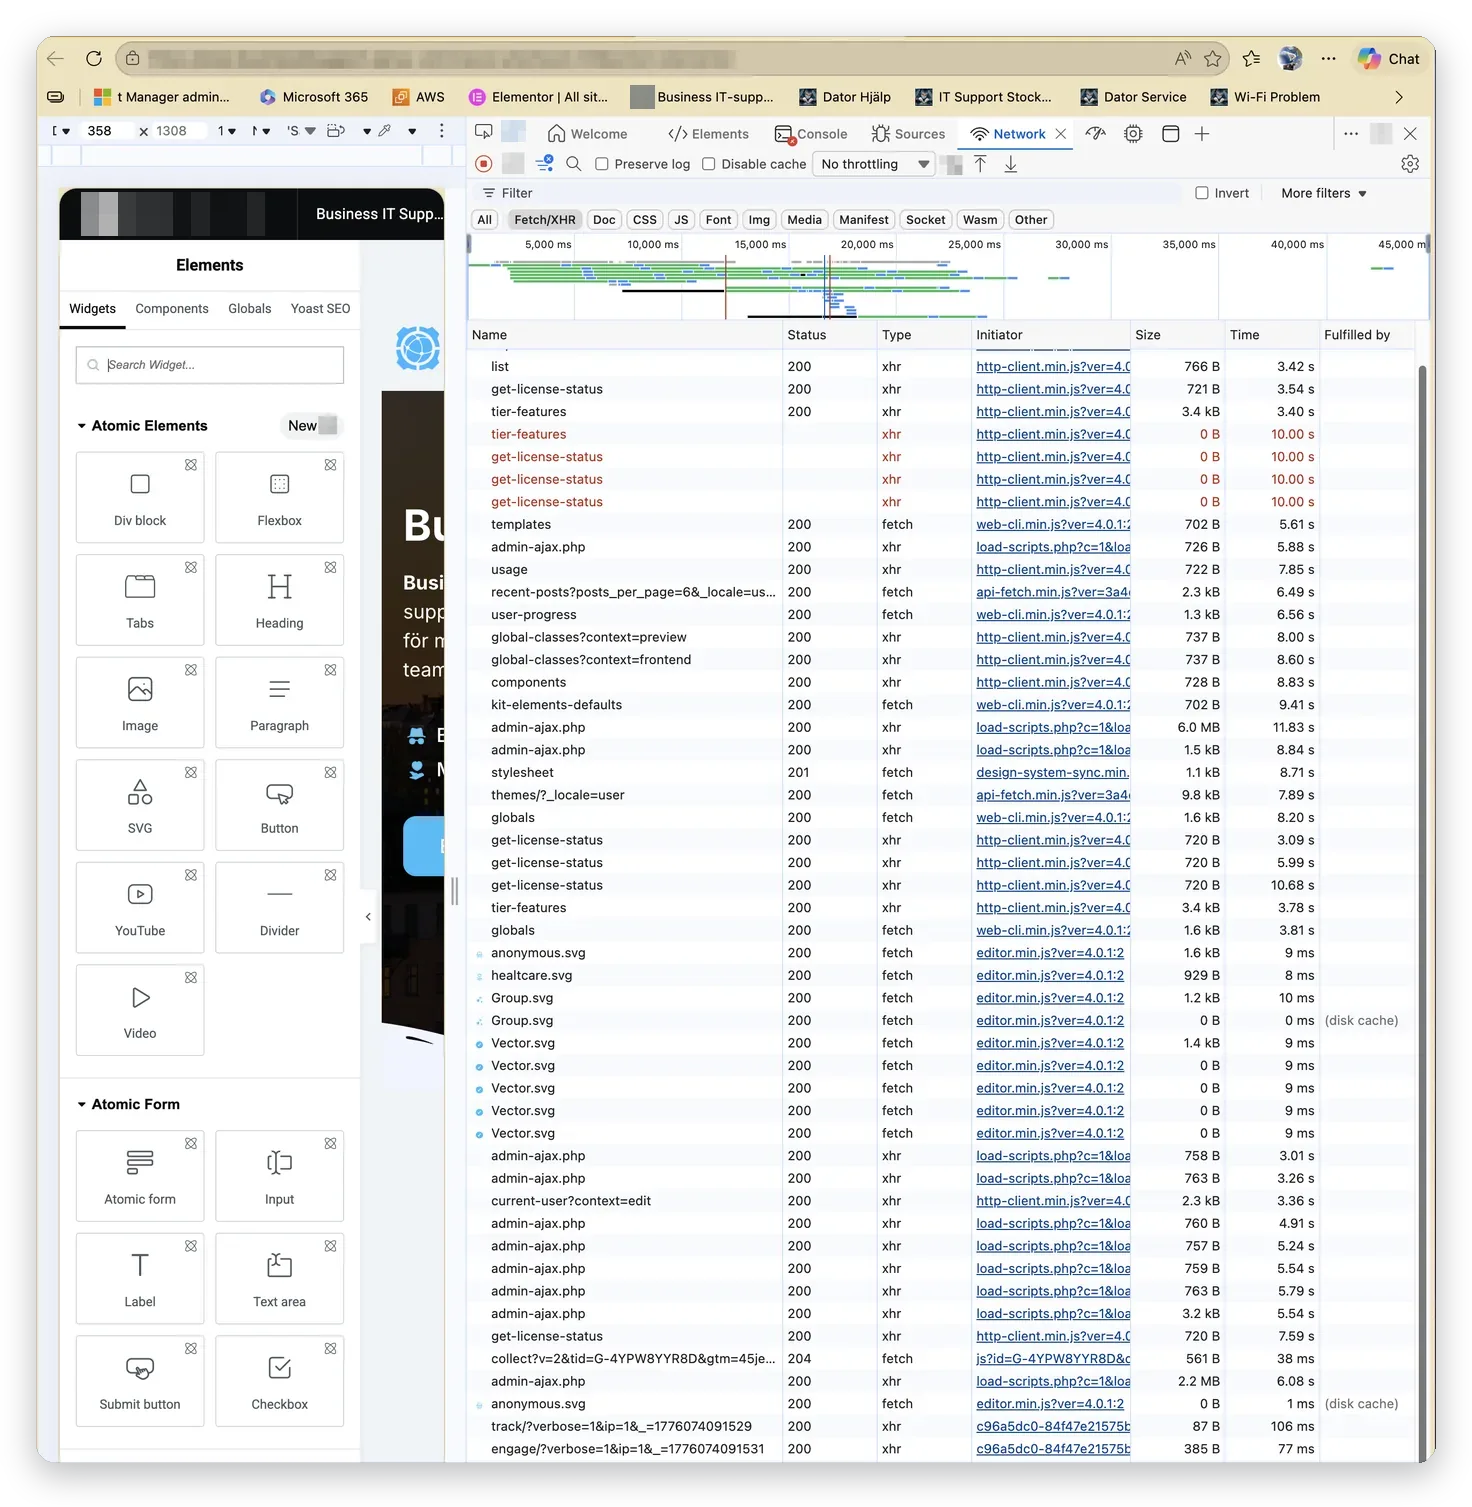Stop recording the network log
The height and width of the screenshot is (1507, 1472).
(484, 164)
